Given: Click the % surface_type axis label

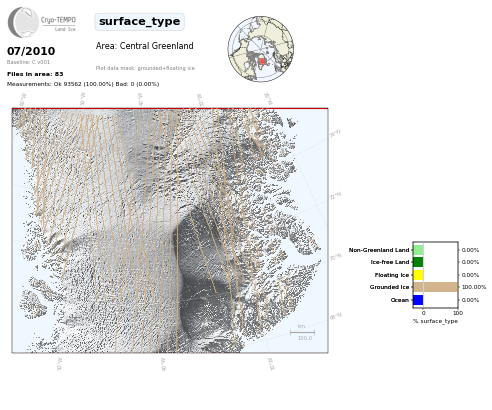Looking at the screenshot, I should tap(435, 321).
